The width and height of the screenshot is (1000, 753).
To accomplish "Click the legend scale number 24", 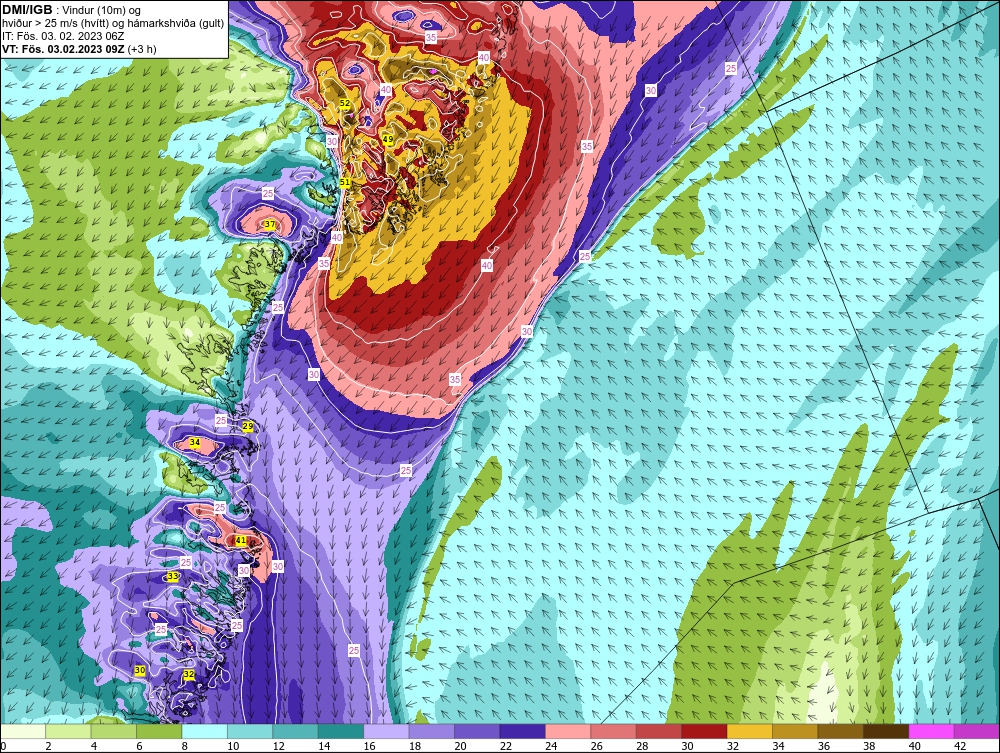I will (551, 746).
